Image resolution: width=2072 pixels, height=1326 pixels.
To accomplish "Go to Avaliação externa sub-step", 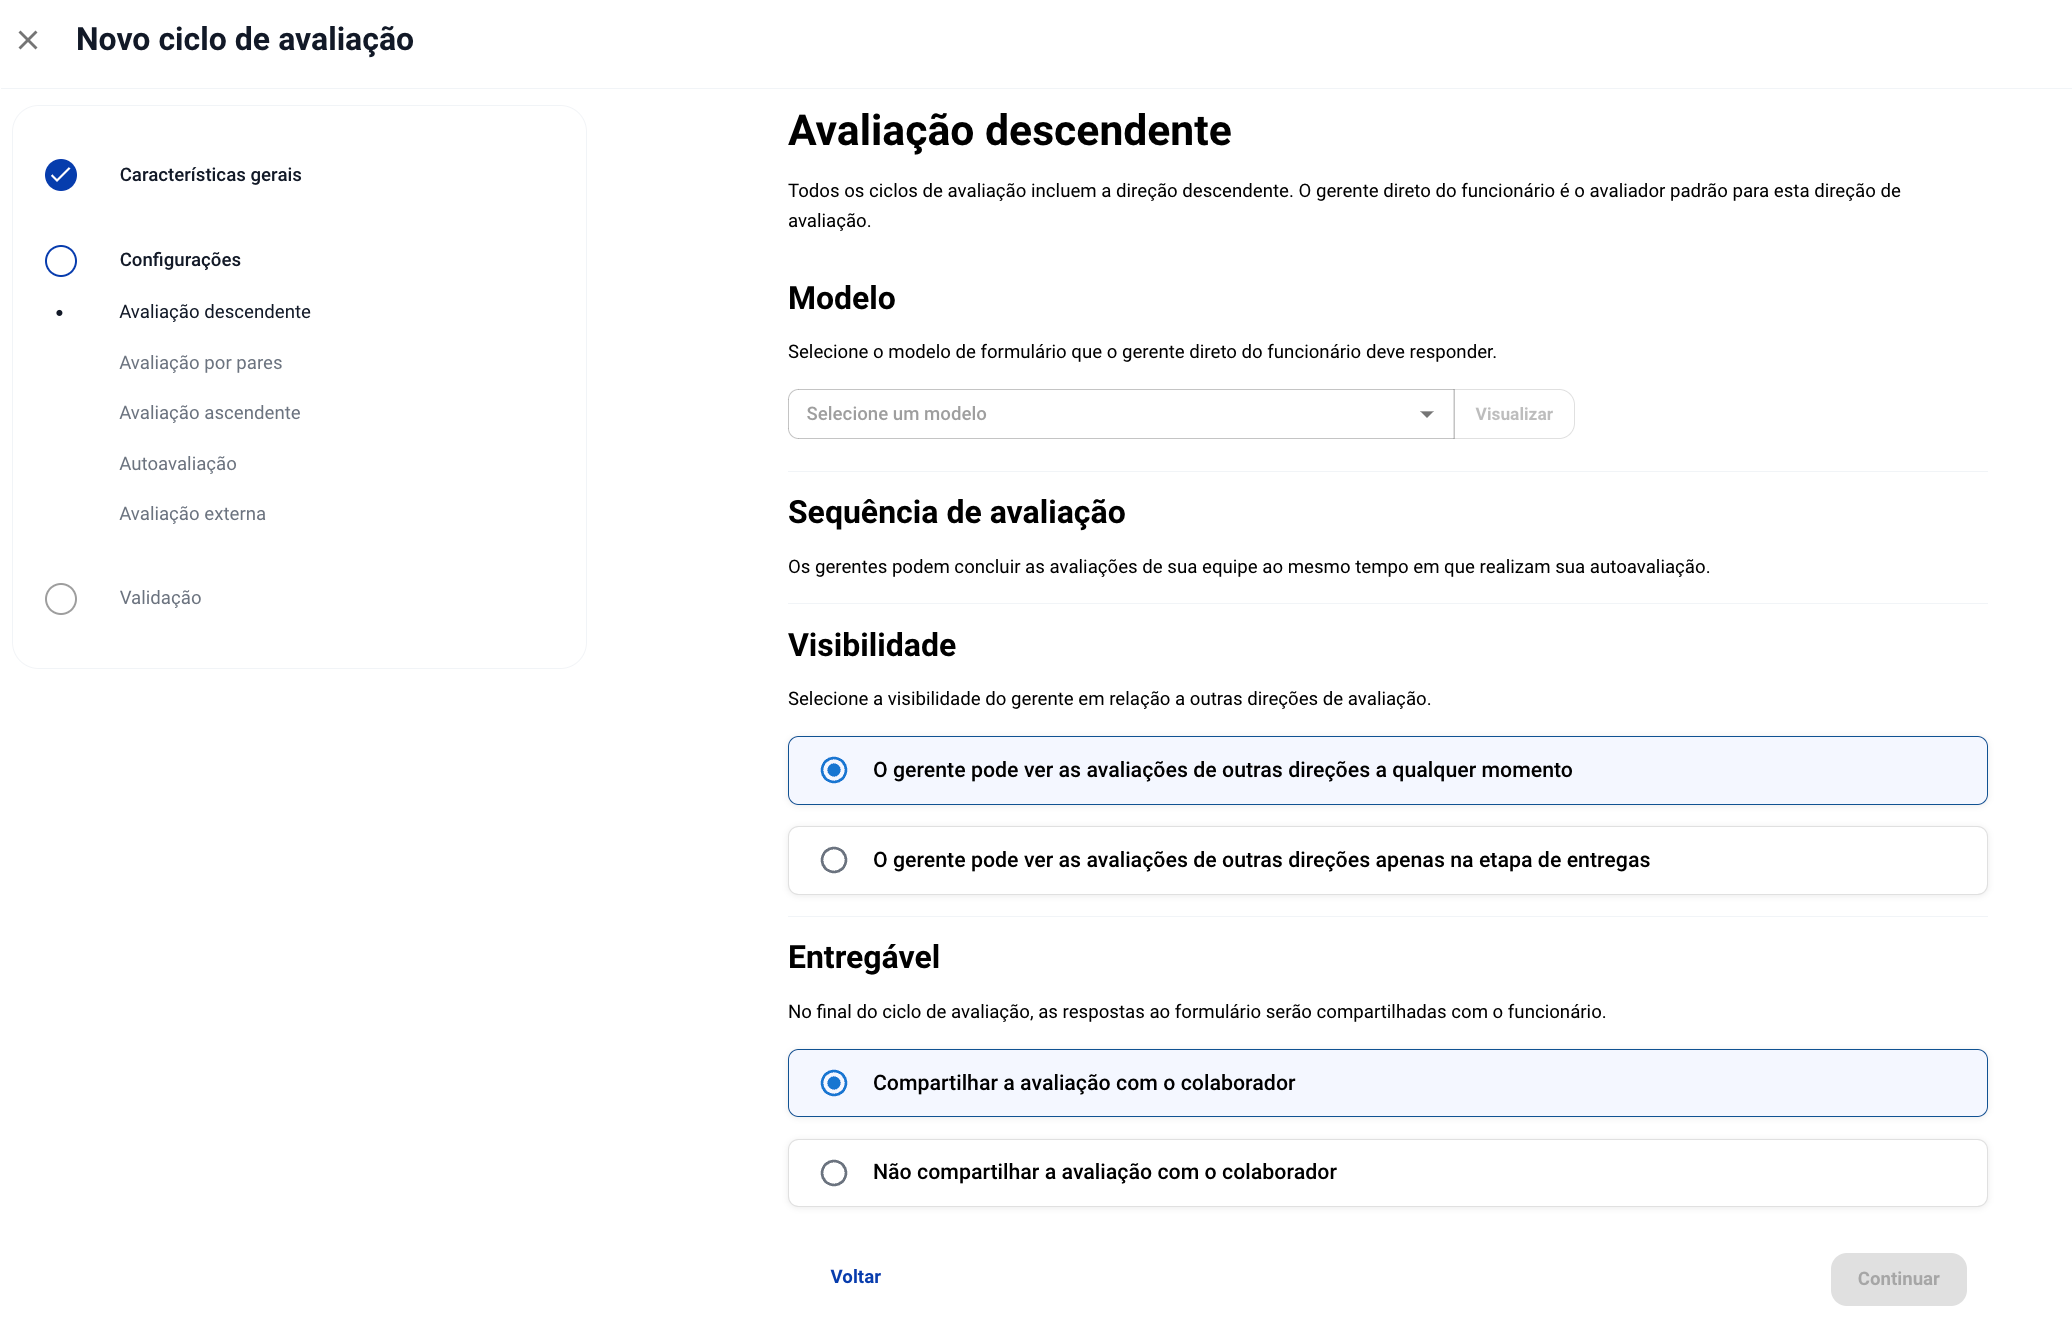I will click(192, 514).
